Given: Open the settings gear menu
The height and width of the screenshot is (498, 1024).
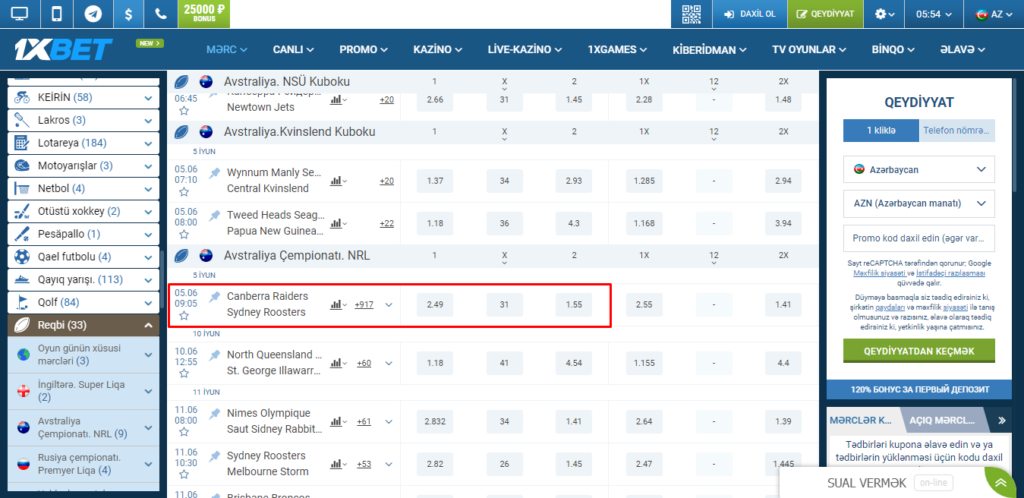Looking at the screenshot, I should (x=884, y=14).
